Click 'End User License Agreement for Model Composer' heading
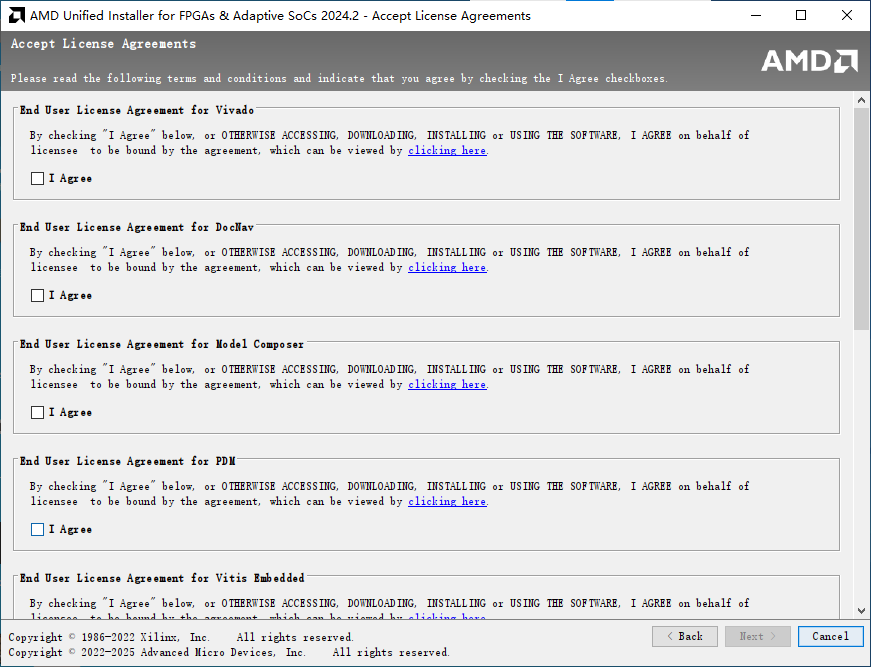 (162, 344)
